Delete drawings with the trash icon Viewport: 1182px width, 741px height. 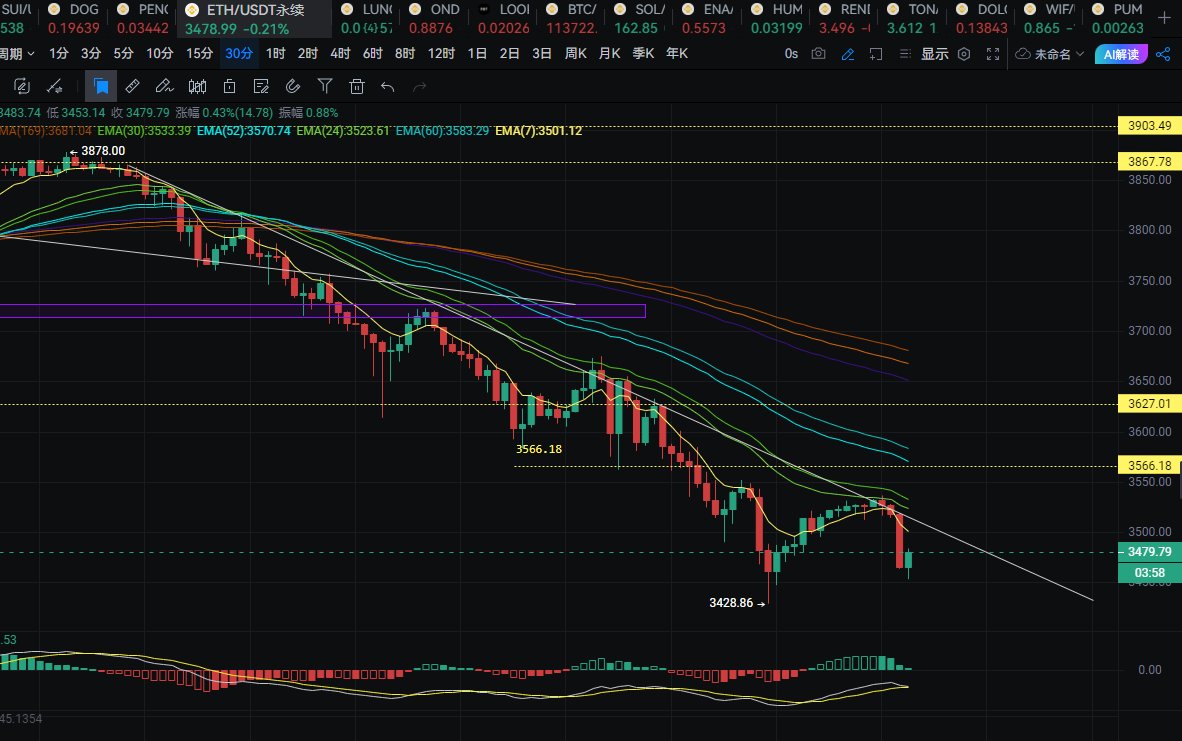(357, 87)
